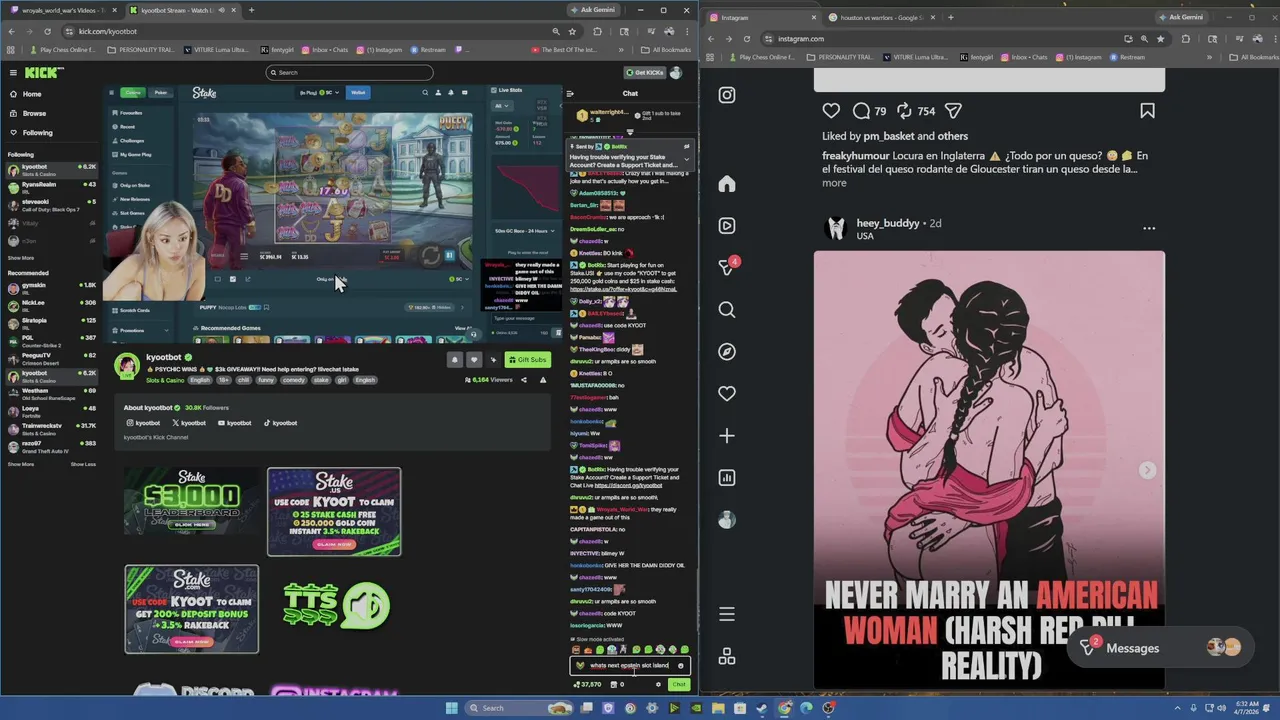Viewport: 1280px width, 720px height.
Task: Open Instagram search magnifier icon
Action: click(727, 310)
